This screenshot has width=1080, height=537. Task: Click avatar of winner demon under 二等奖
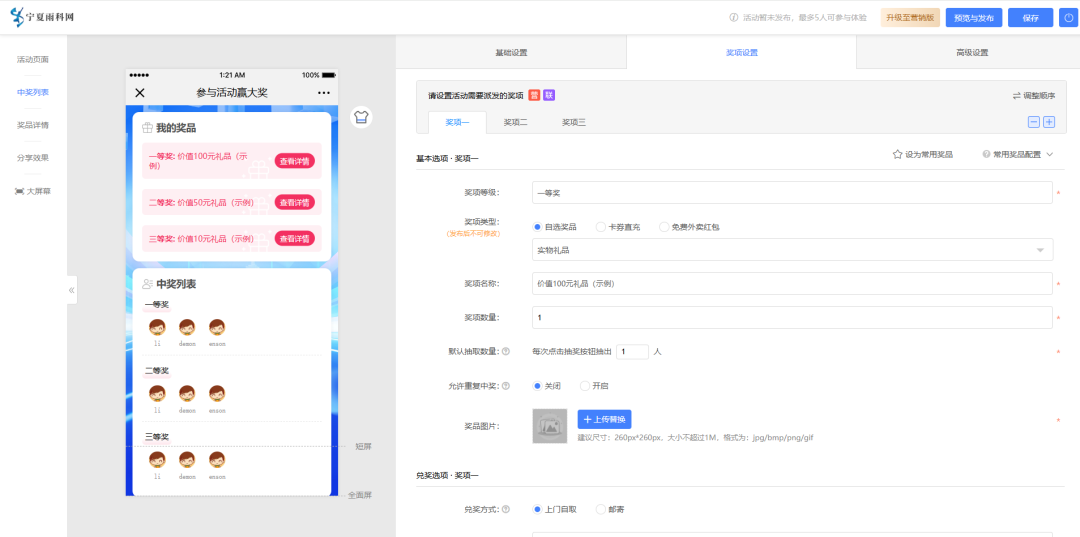point(187,394)
